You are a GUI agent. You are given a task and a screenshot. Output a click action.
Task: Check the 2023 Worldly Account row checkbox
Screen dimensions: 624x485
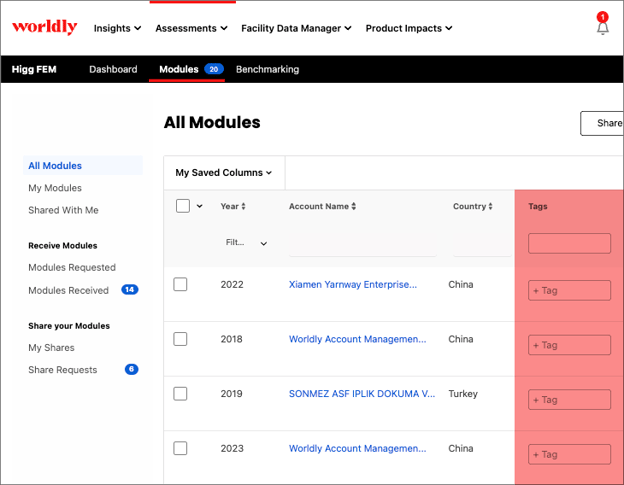(180, 448)
